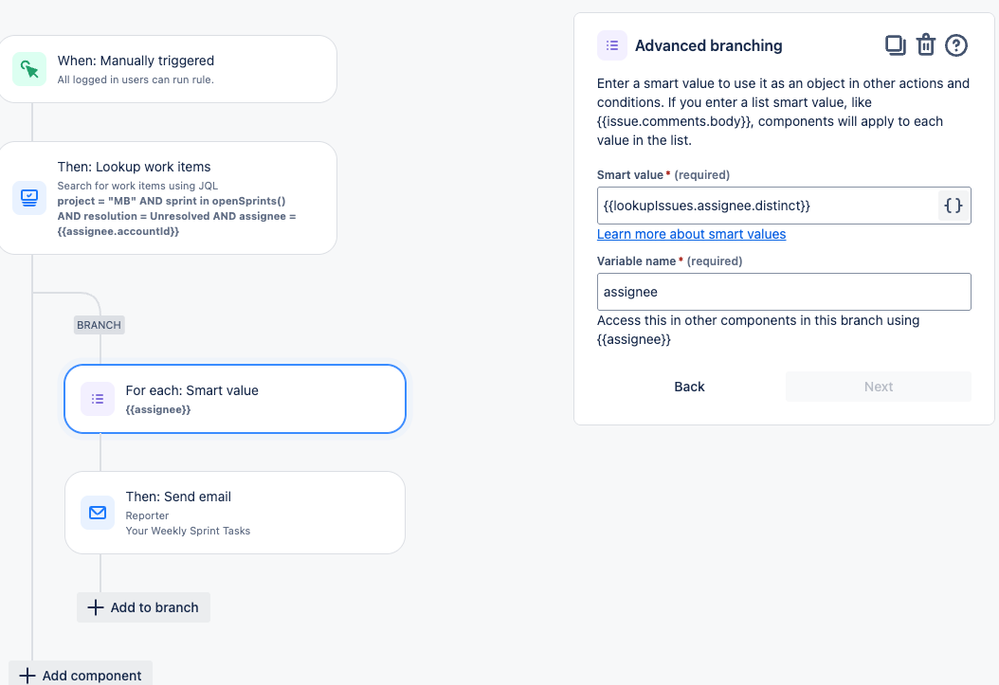Click the Send email envelope icon
999x685 pixels.
(x=97, y=512)
